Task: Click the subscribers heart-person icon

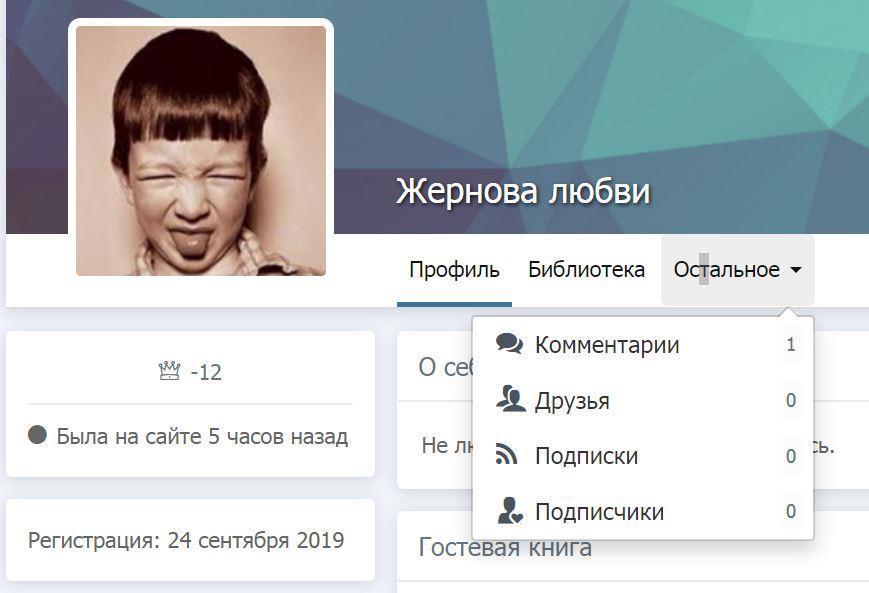Action: [x=510, y=510]
